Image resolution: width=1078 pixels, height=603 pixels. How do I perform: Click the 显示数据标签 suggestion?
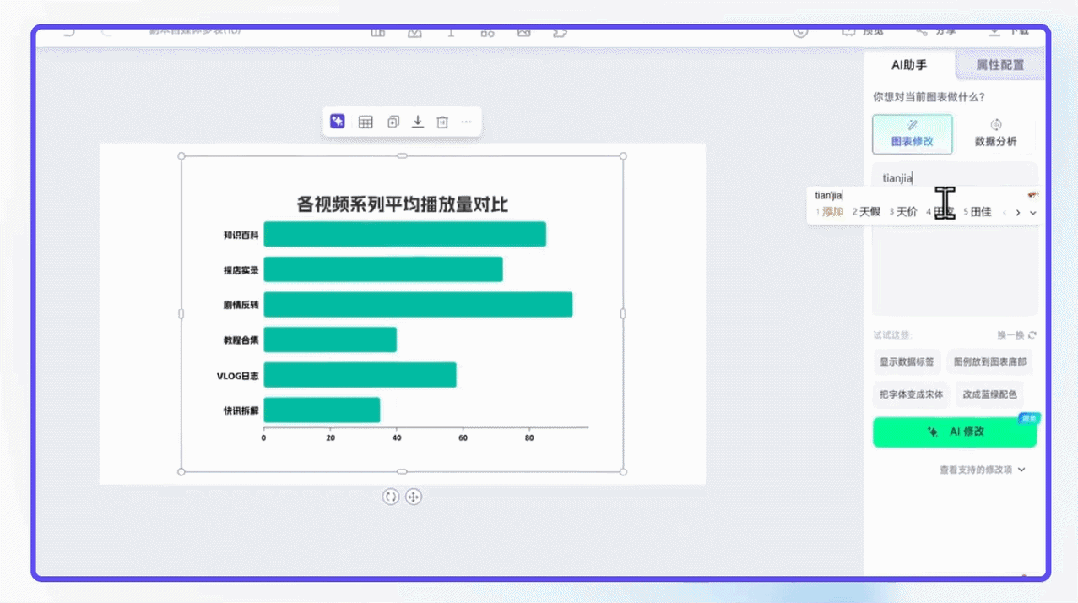tap(908, 362)
